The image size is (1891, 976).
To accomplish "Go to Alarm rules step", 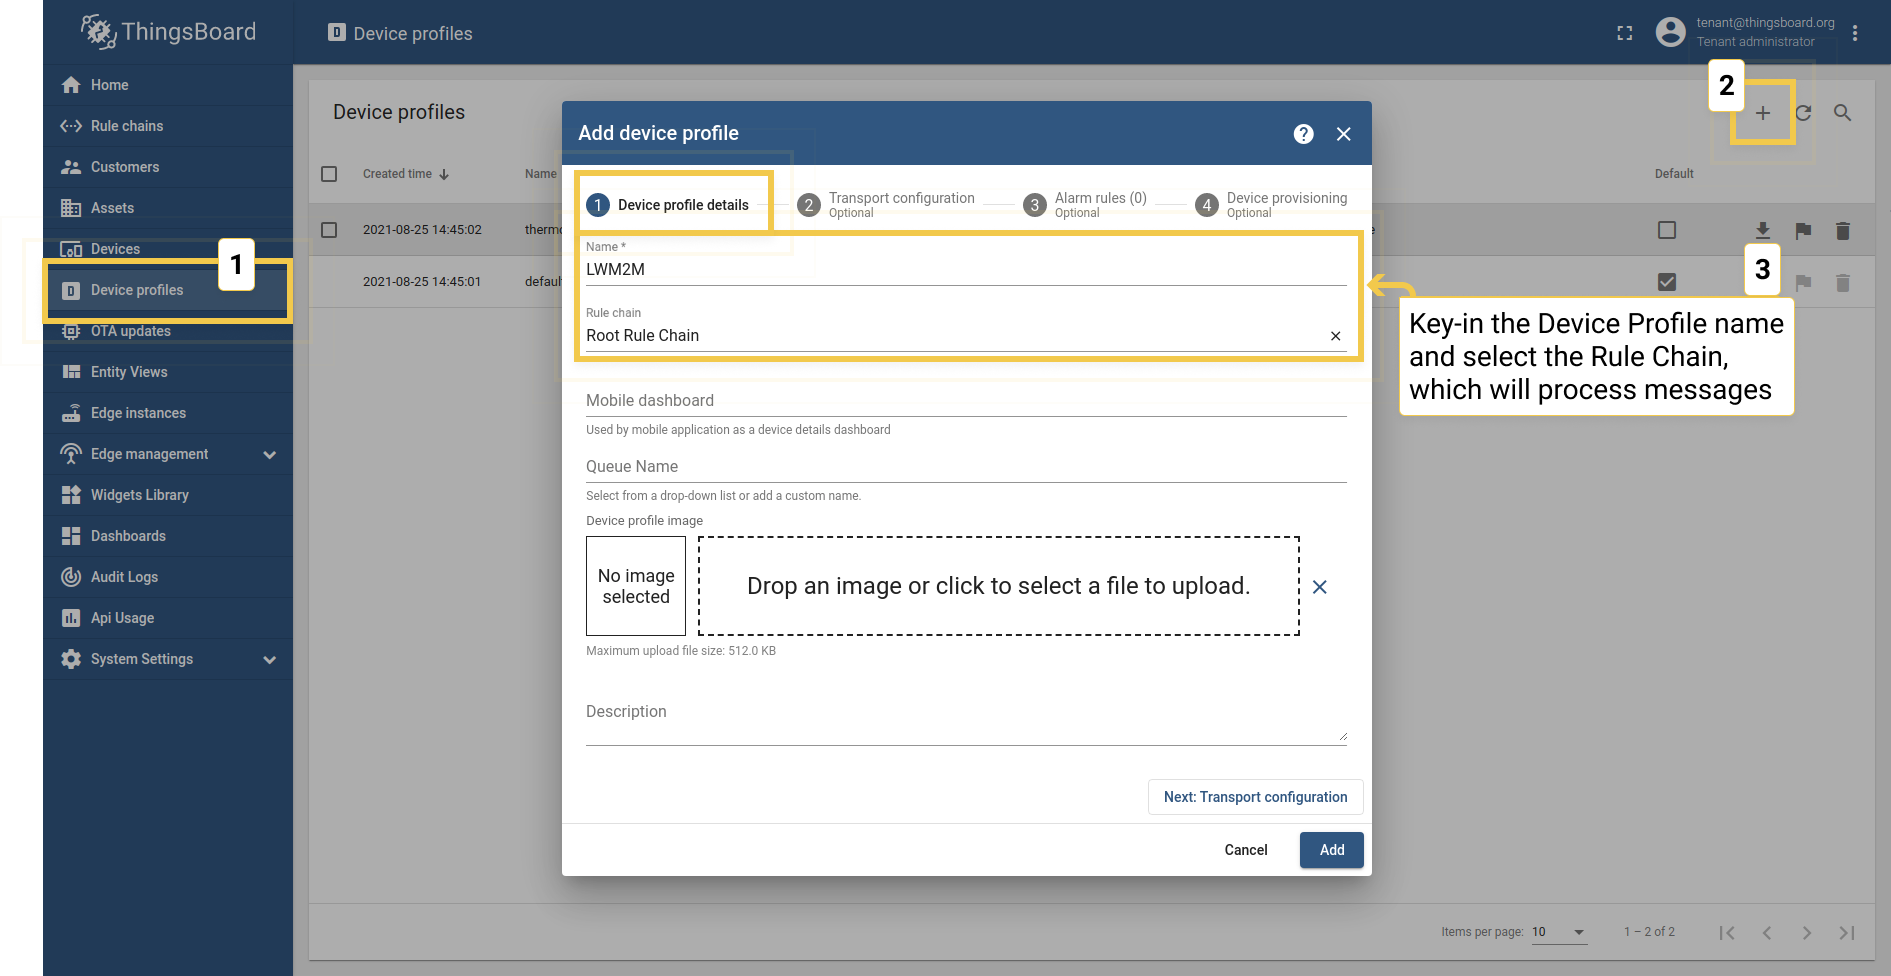I will pos(1085,205).
